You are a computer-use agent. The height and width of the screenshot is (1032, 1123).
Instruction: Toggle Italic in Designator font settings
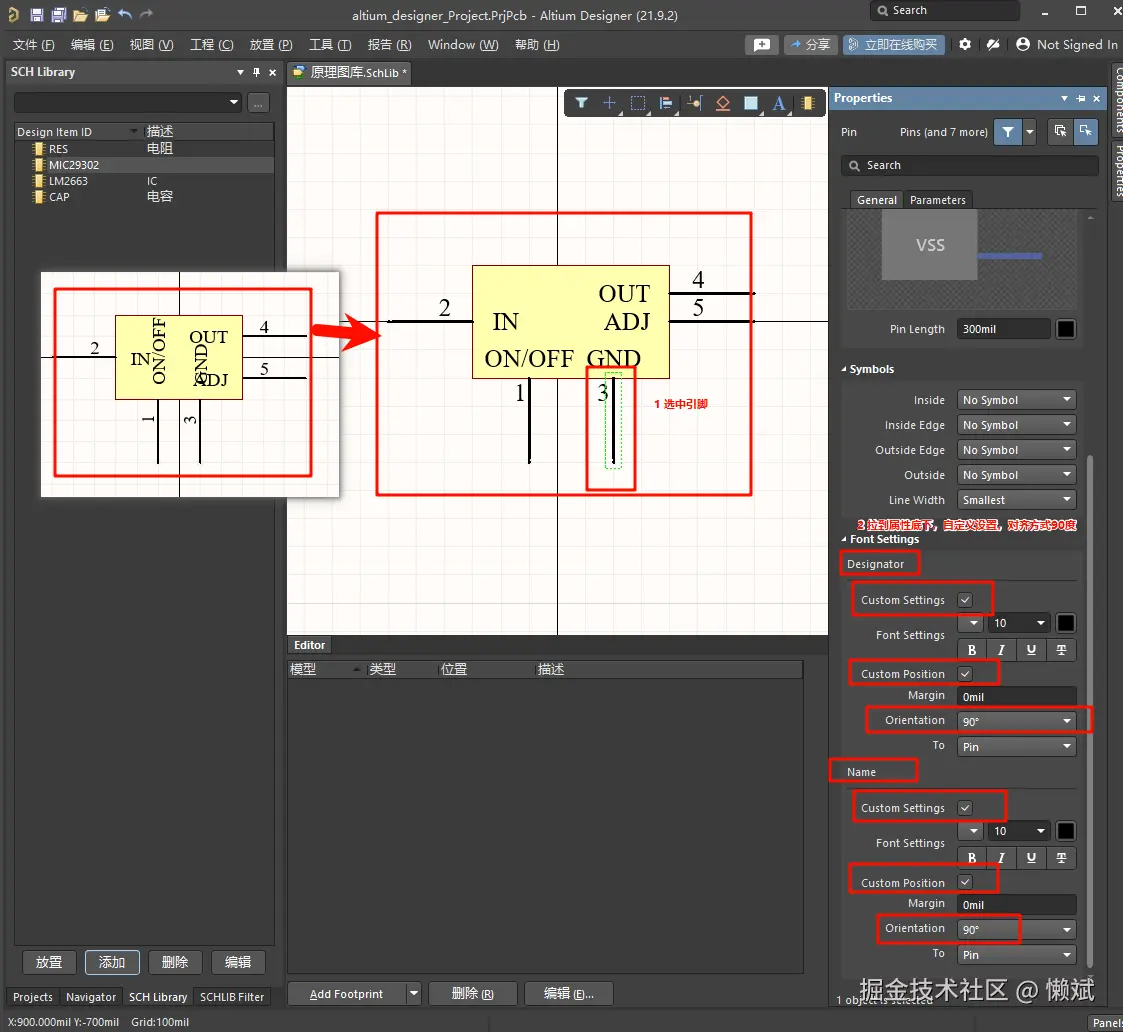tap(1001, 650)
